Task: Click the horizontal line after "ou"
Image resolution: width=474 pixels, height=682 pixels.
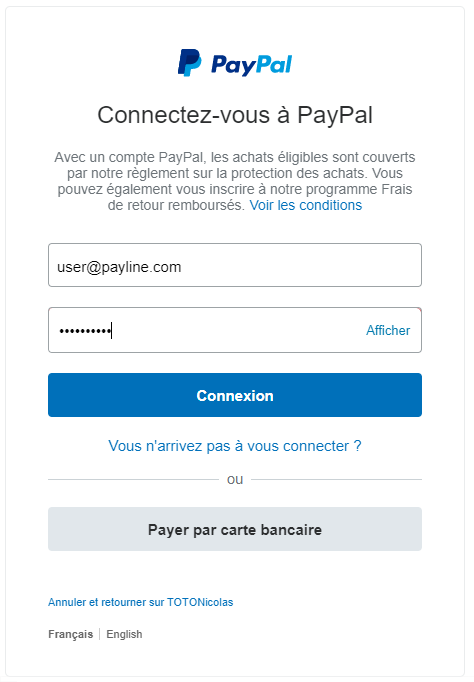Action: coord(336,479)
